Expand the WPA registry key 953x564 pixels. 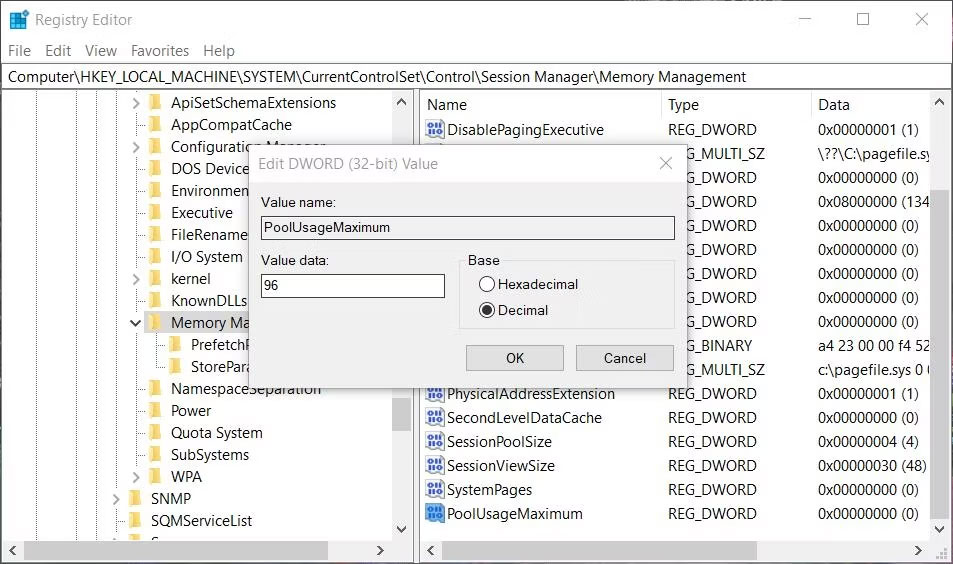coord(135,477)
